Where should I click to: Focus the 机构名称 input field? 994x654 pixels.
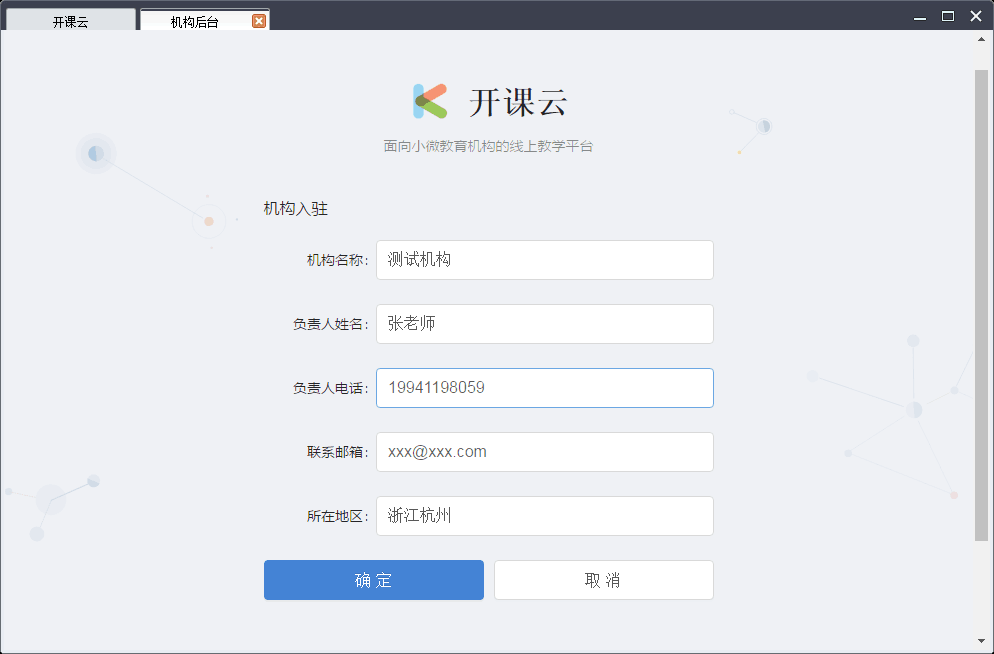point(545,260)
